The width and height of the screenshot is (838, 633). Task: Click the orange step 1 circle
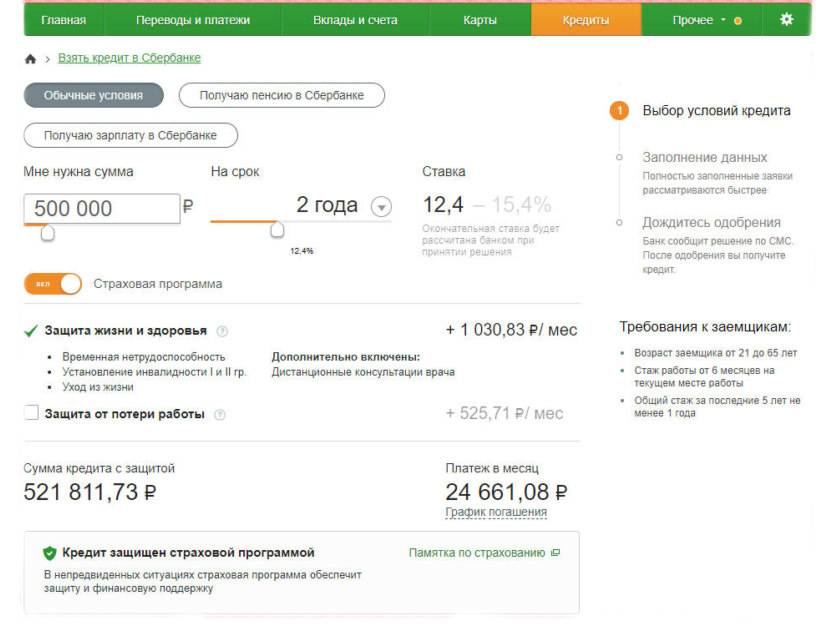tap(619, 111)
